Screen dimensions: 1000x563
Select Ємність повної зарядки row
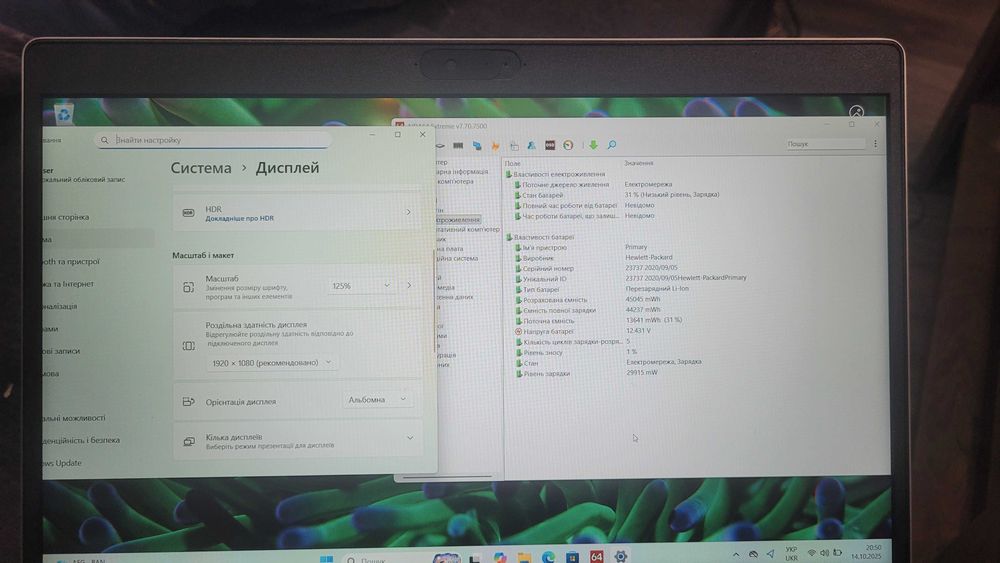click(x=555, y=310)
